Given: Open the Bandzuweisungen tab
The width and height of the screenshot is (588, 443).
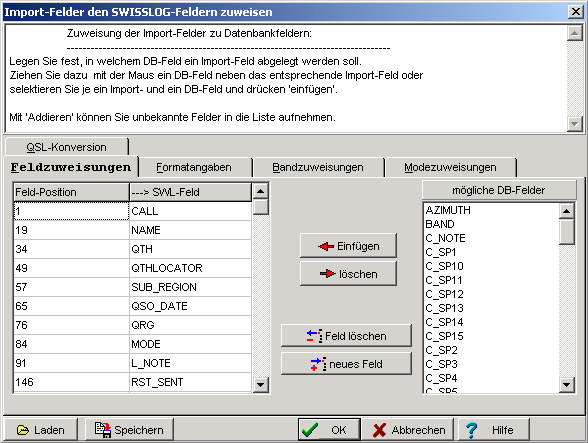Looking at the screenshot, I should pyautogui.click(x=318, y=167).
